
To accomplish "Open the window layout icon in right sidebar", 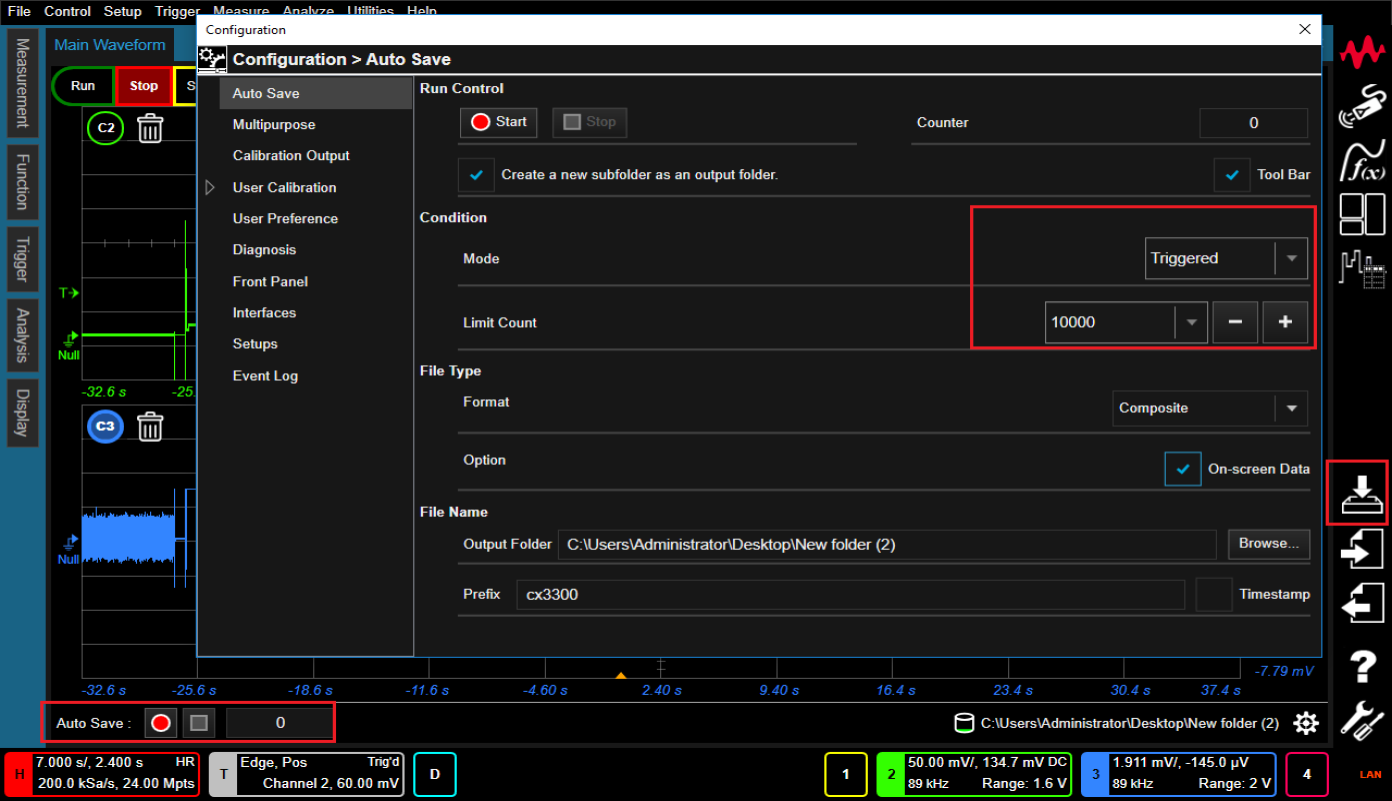I will 1362,213.
